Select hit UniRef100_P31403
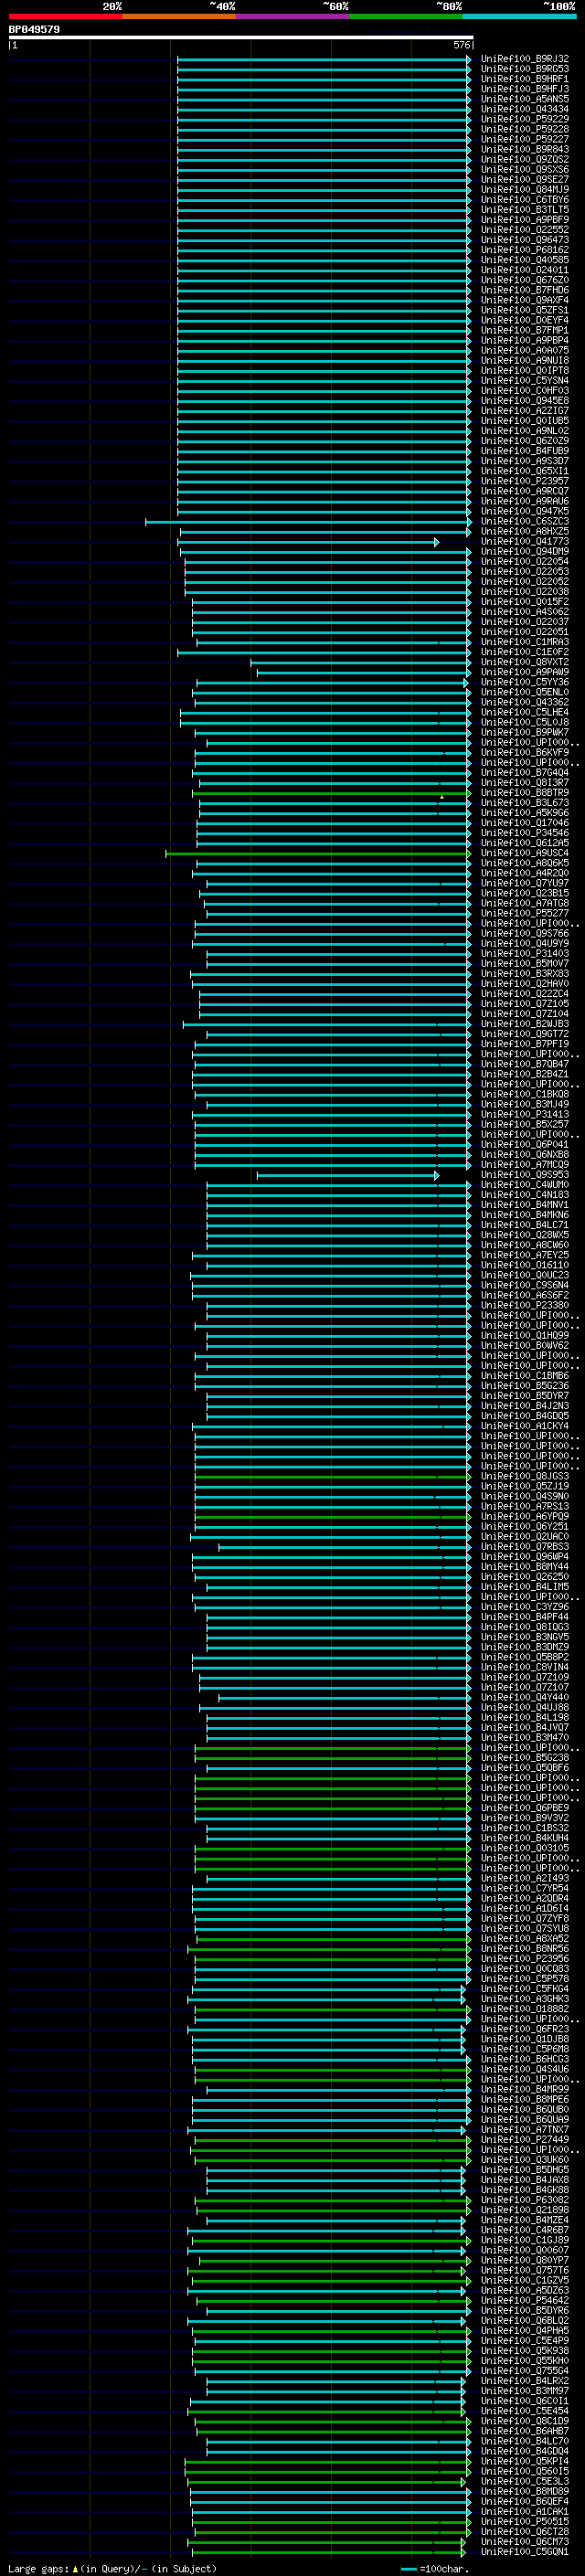The image size is (585, 2576). click(x=525, y=954)
